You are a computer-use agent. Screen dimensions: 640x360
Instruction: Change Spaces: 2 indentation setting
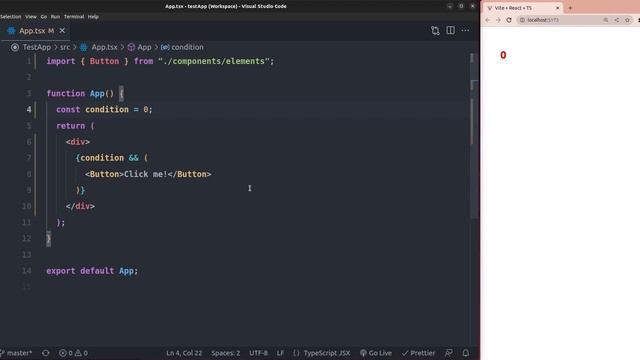[x=226, y=353]
